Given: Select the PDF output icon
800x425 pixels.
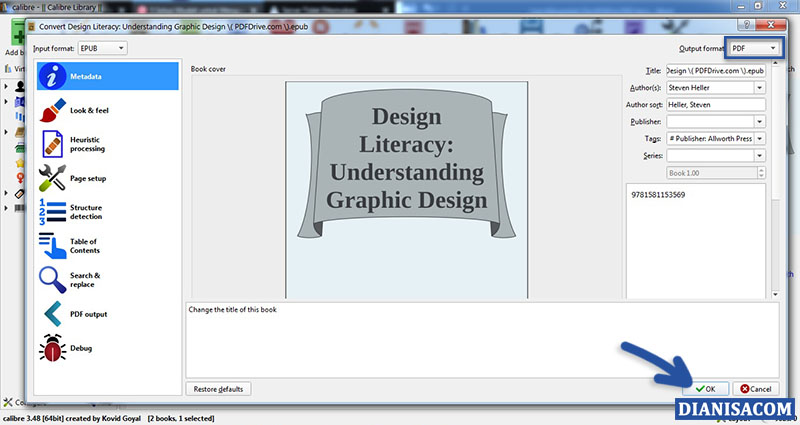Looking at the screenshot, I should click(x=52, y=314).
